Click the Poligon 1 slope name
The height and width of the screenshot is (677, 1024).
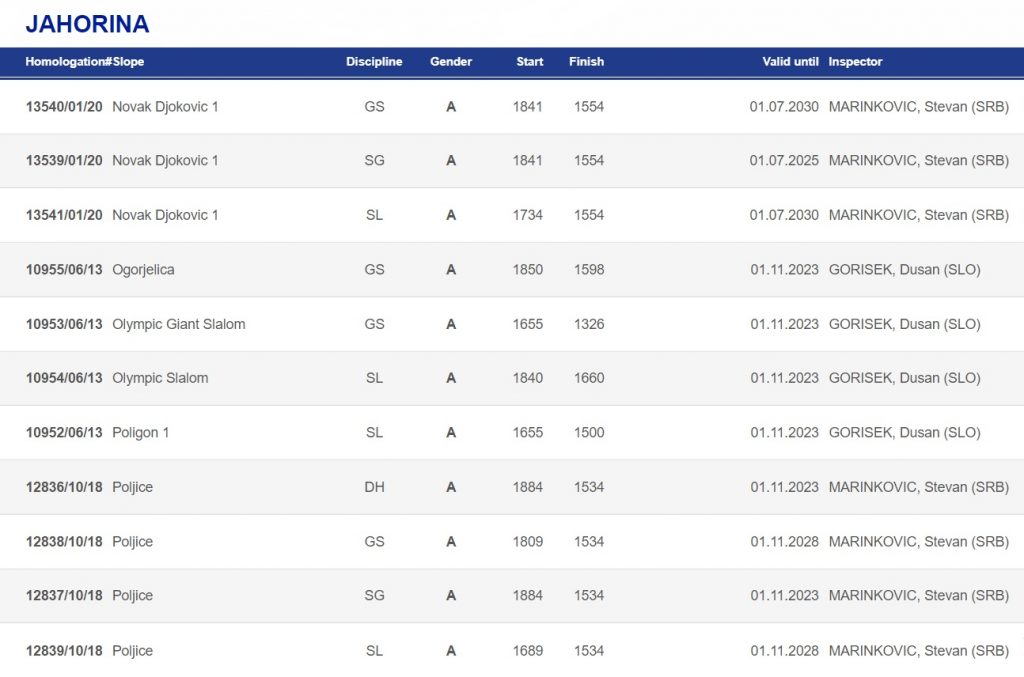pyautogui.click(x=141, y=433)
